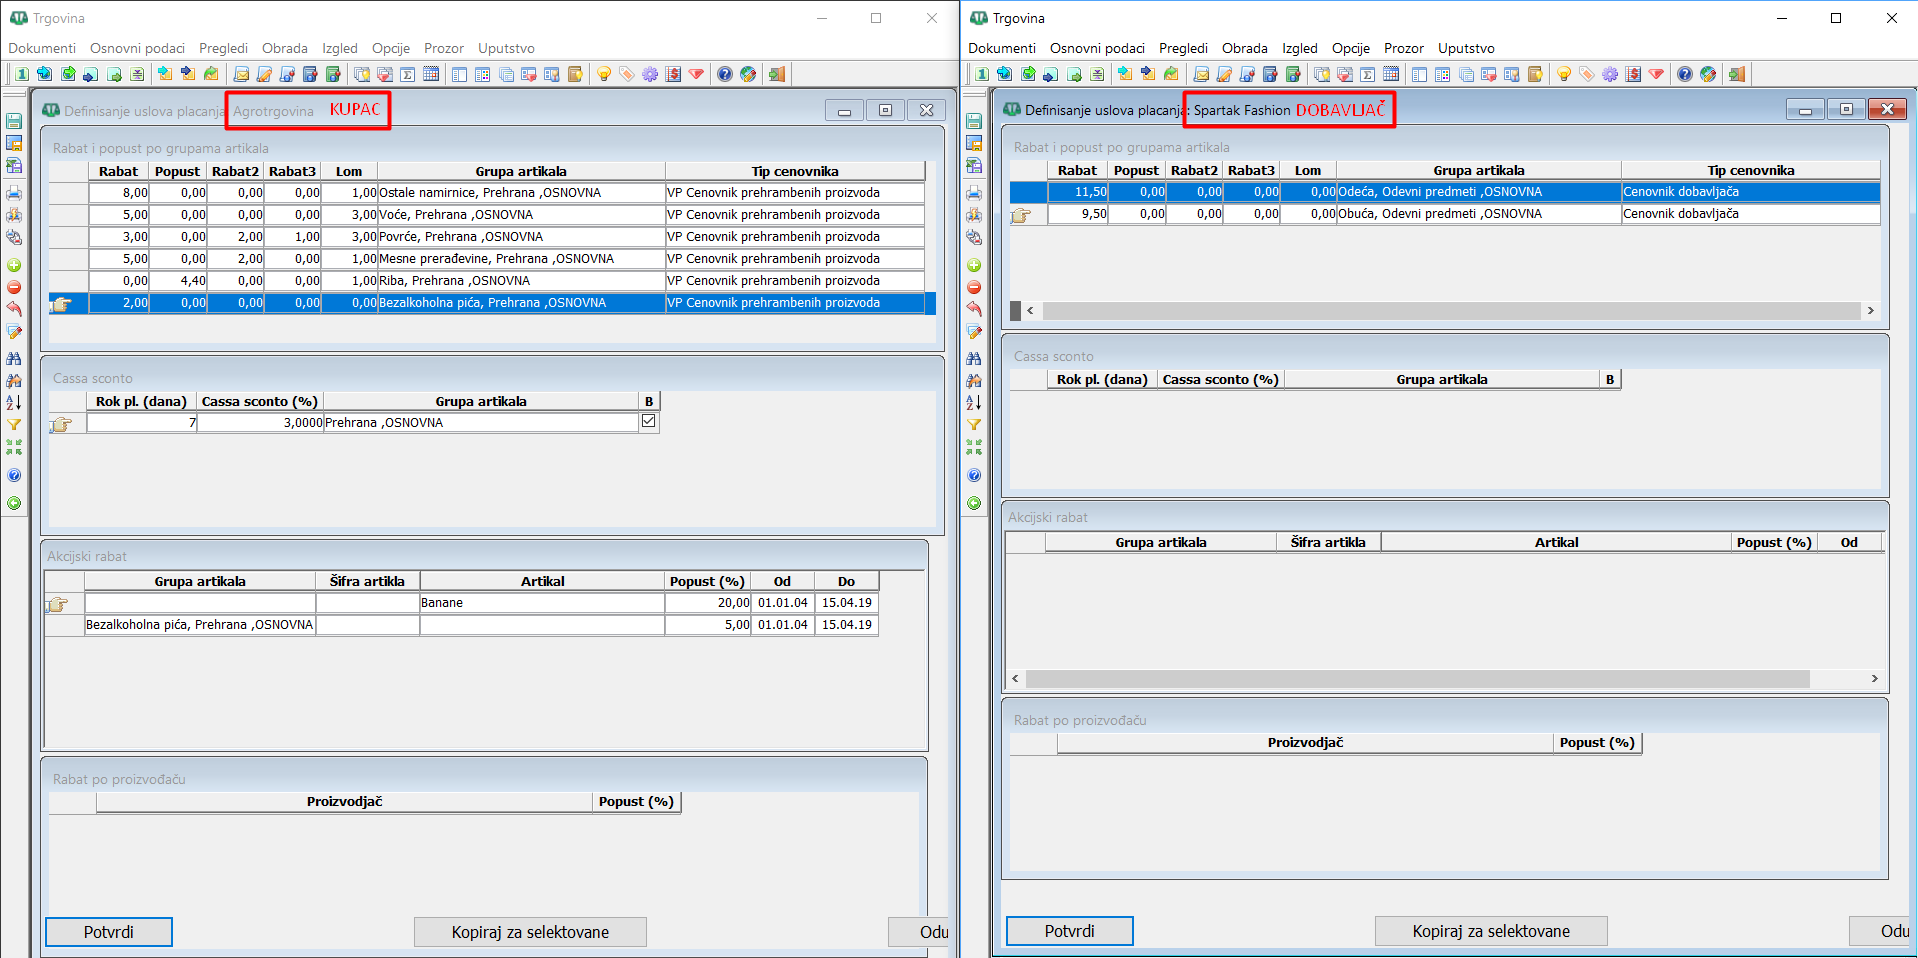Viewport: 1918px width, 958px height.
Task: Click the red undo arrow in Agrotrgovina sidebar
Action: coord(14,309)
